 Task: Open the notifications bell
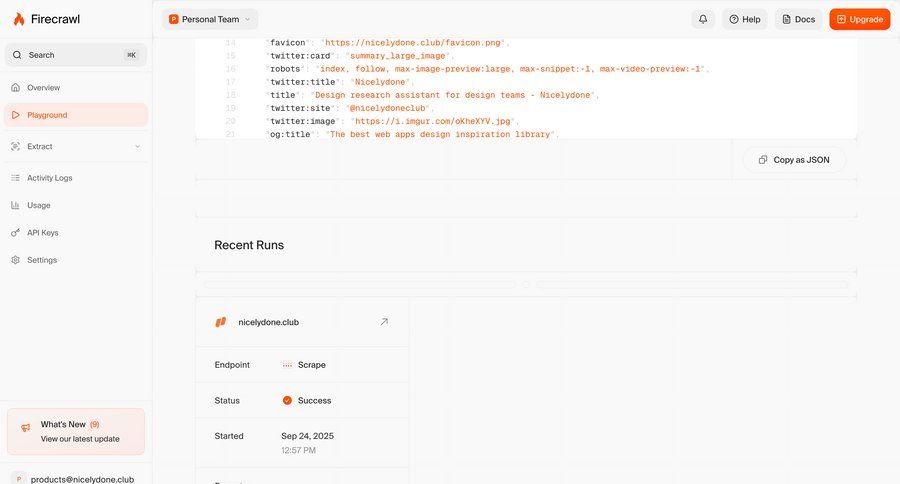703,19
